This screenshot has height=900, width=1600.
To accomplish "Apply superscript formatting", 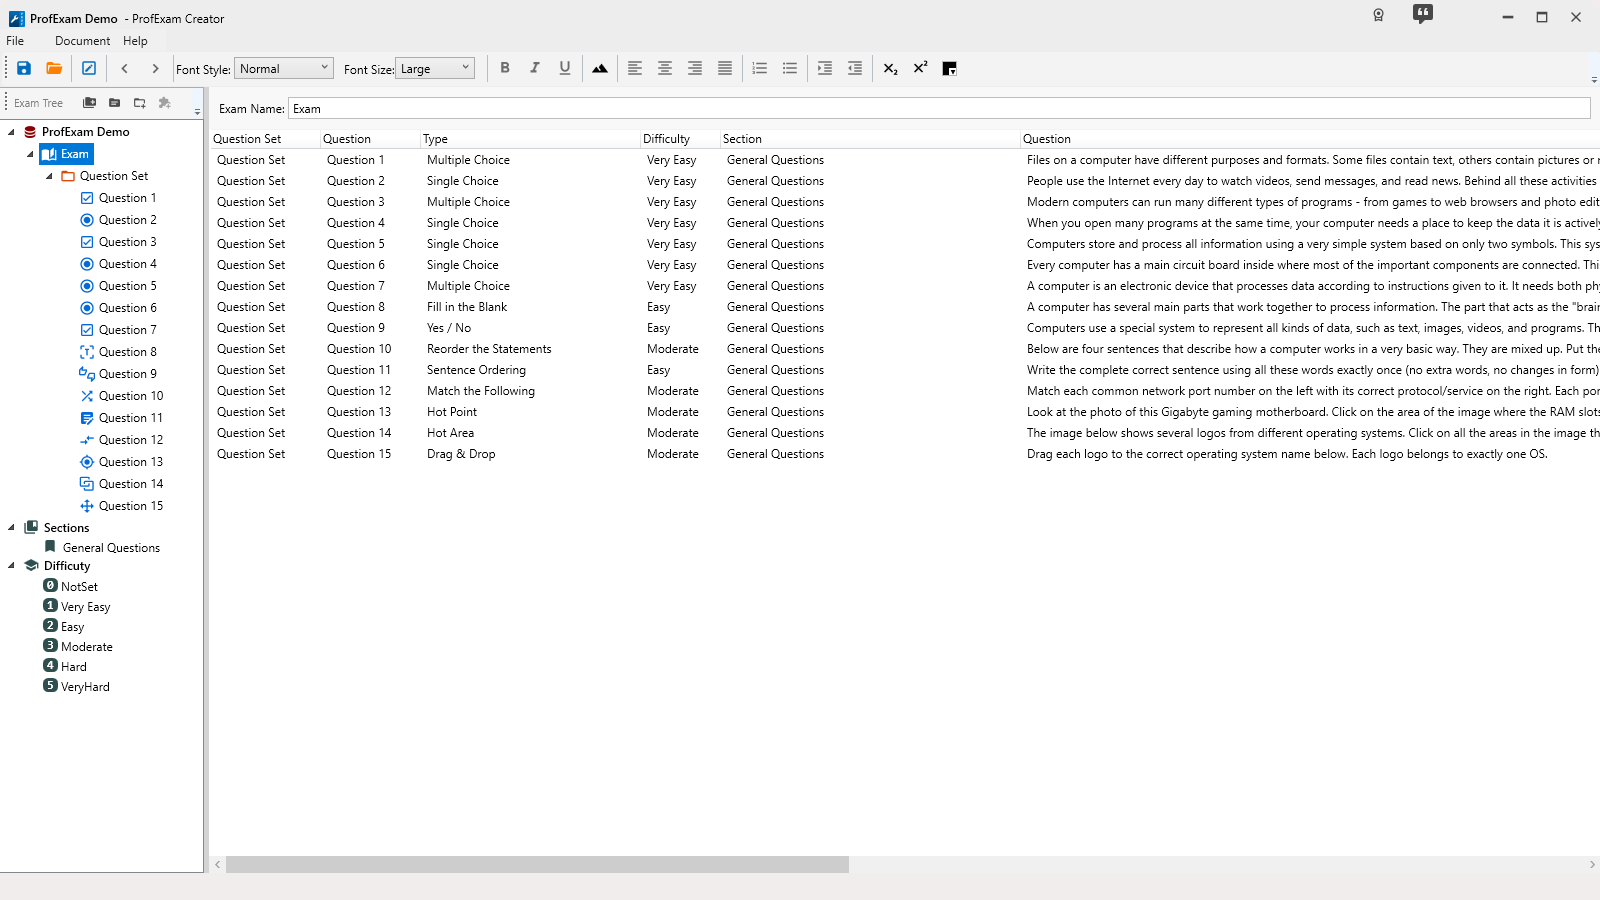I will pyautogui.click(x=920, y=68).
